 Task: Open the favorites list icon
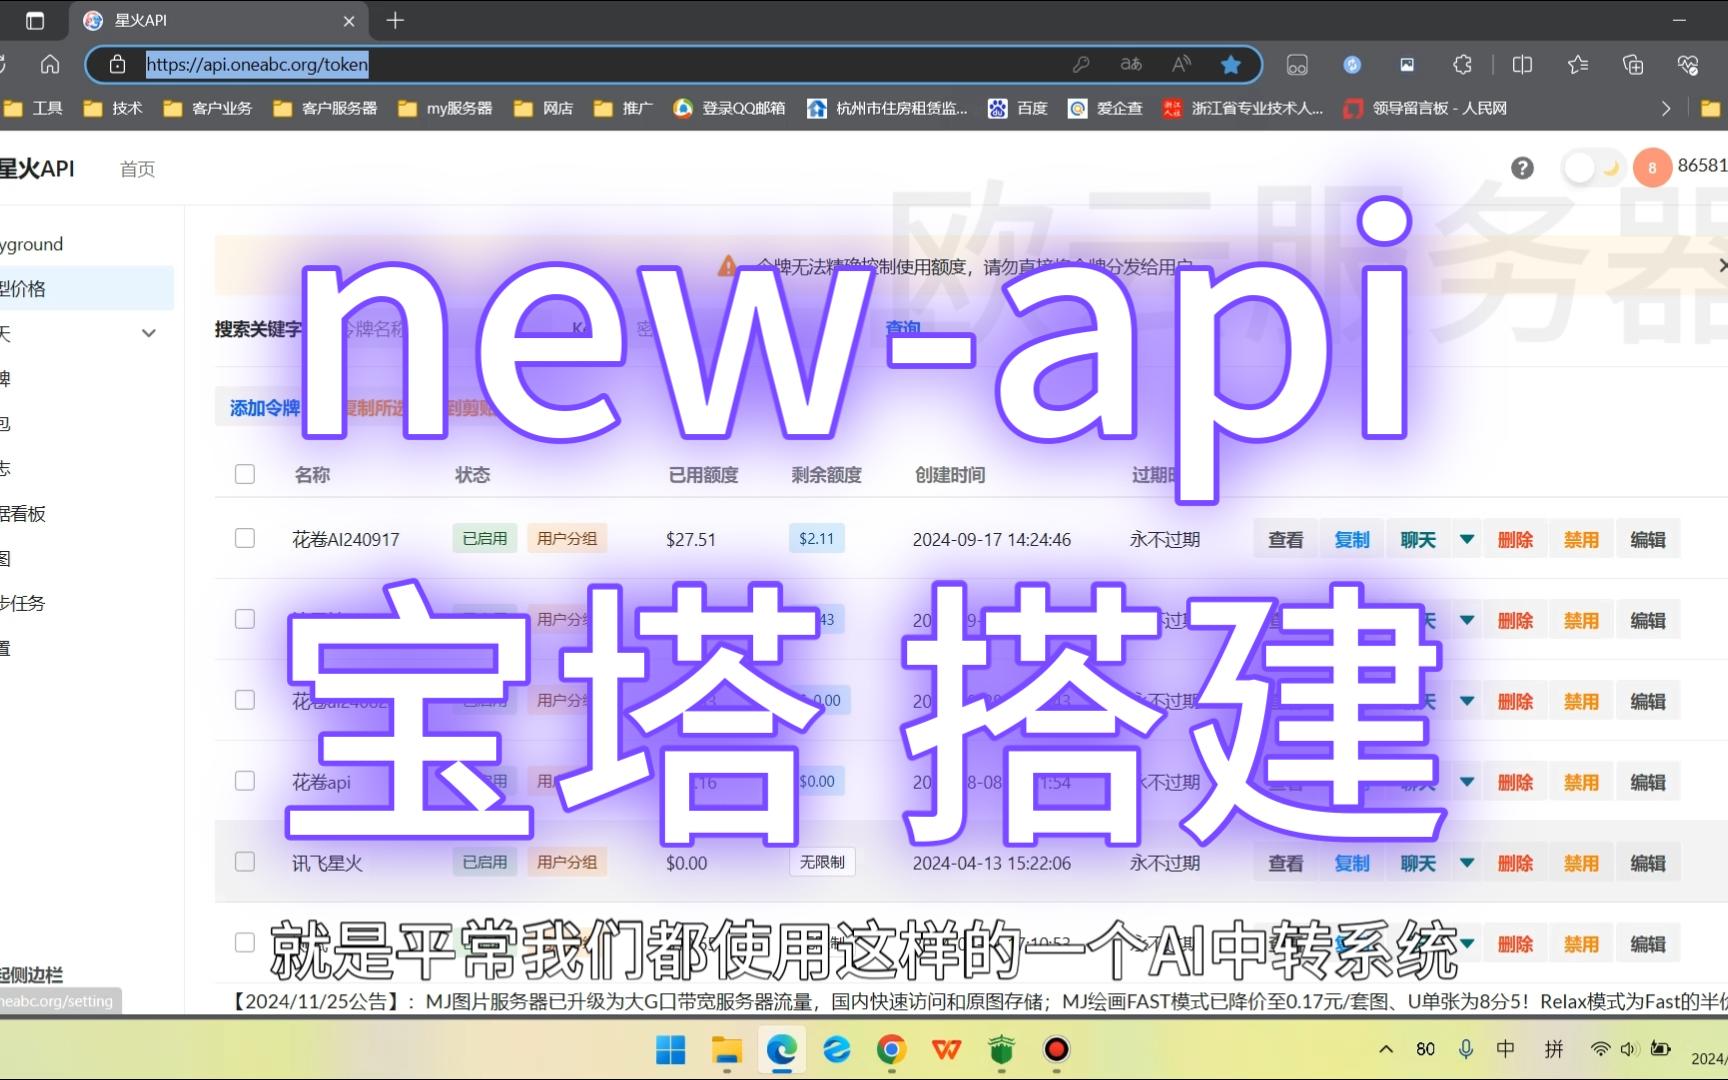[1578, 65]
